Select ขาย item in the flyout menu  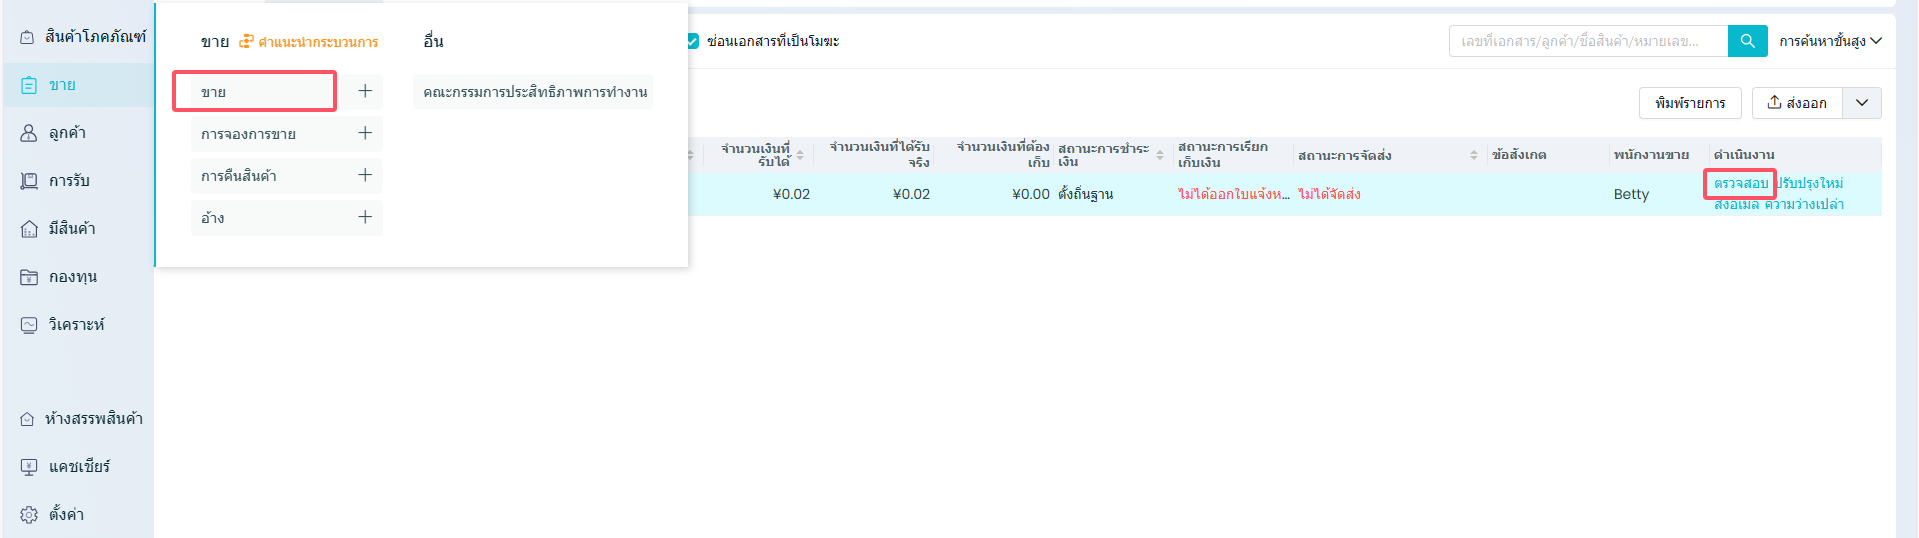pos(254,91)
